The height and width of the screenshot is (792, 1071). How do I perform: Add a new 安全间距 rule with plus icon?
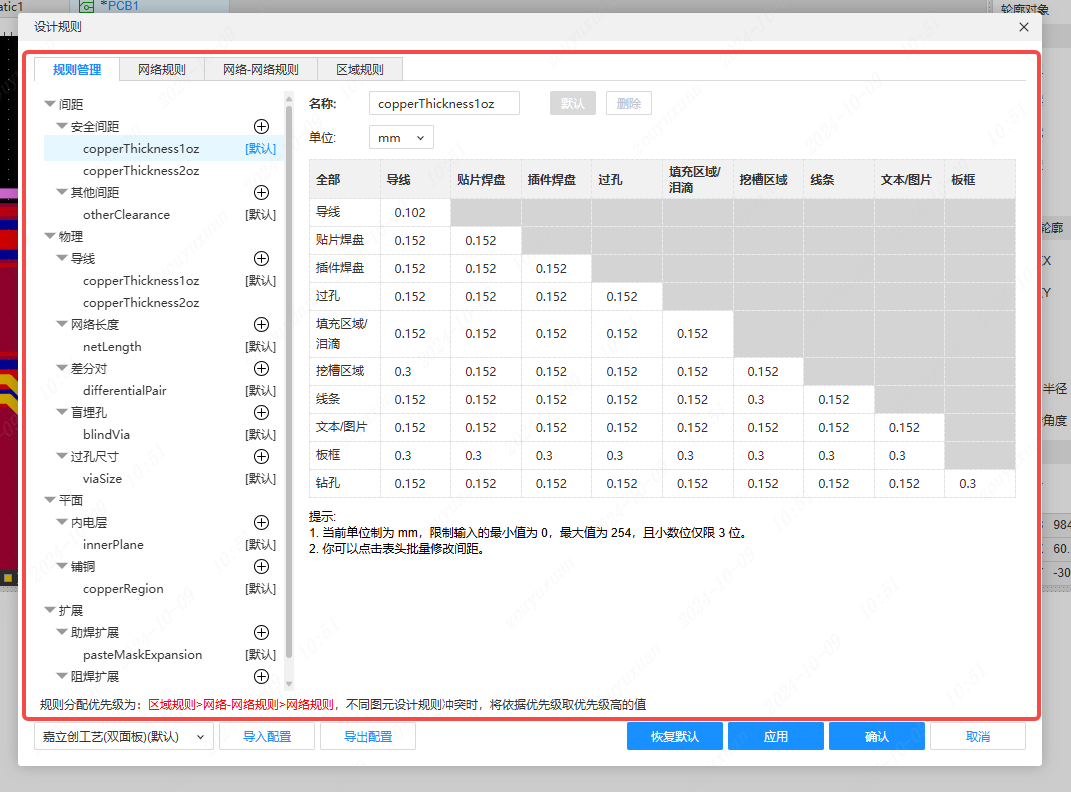click(261, 126)
